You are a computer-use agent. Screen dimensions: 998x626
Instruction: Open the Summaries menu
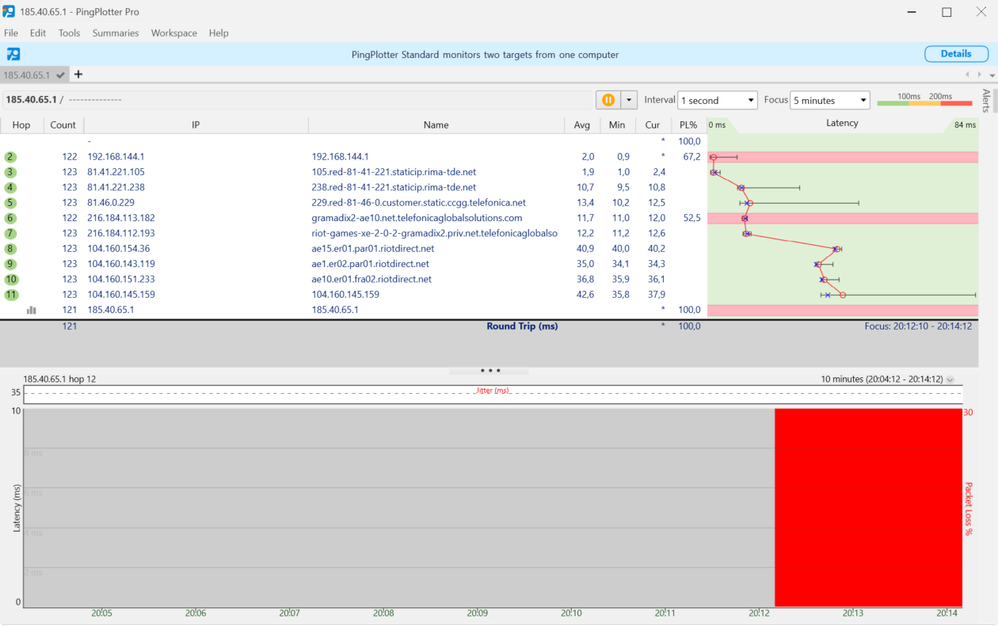pyautogui.click(x=115, y=33)
